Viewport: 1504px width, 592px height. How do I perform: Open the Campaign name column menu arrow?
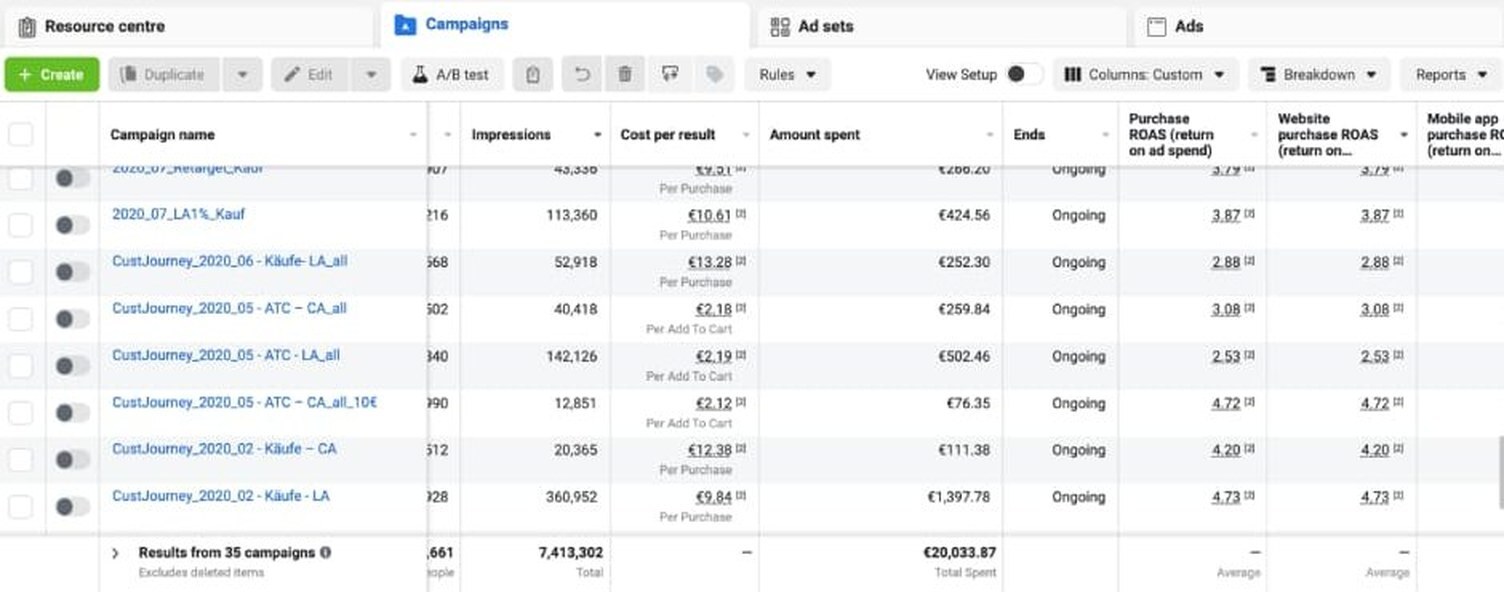(414, 135)
